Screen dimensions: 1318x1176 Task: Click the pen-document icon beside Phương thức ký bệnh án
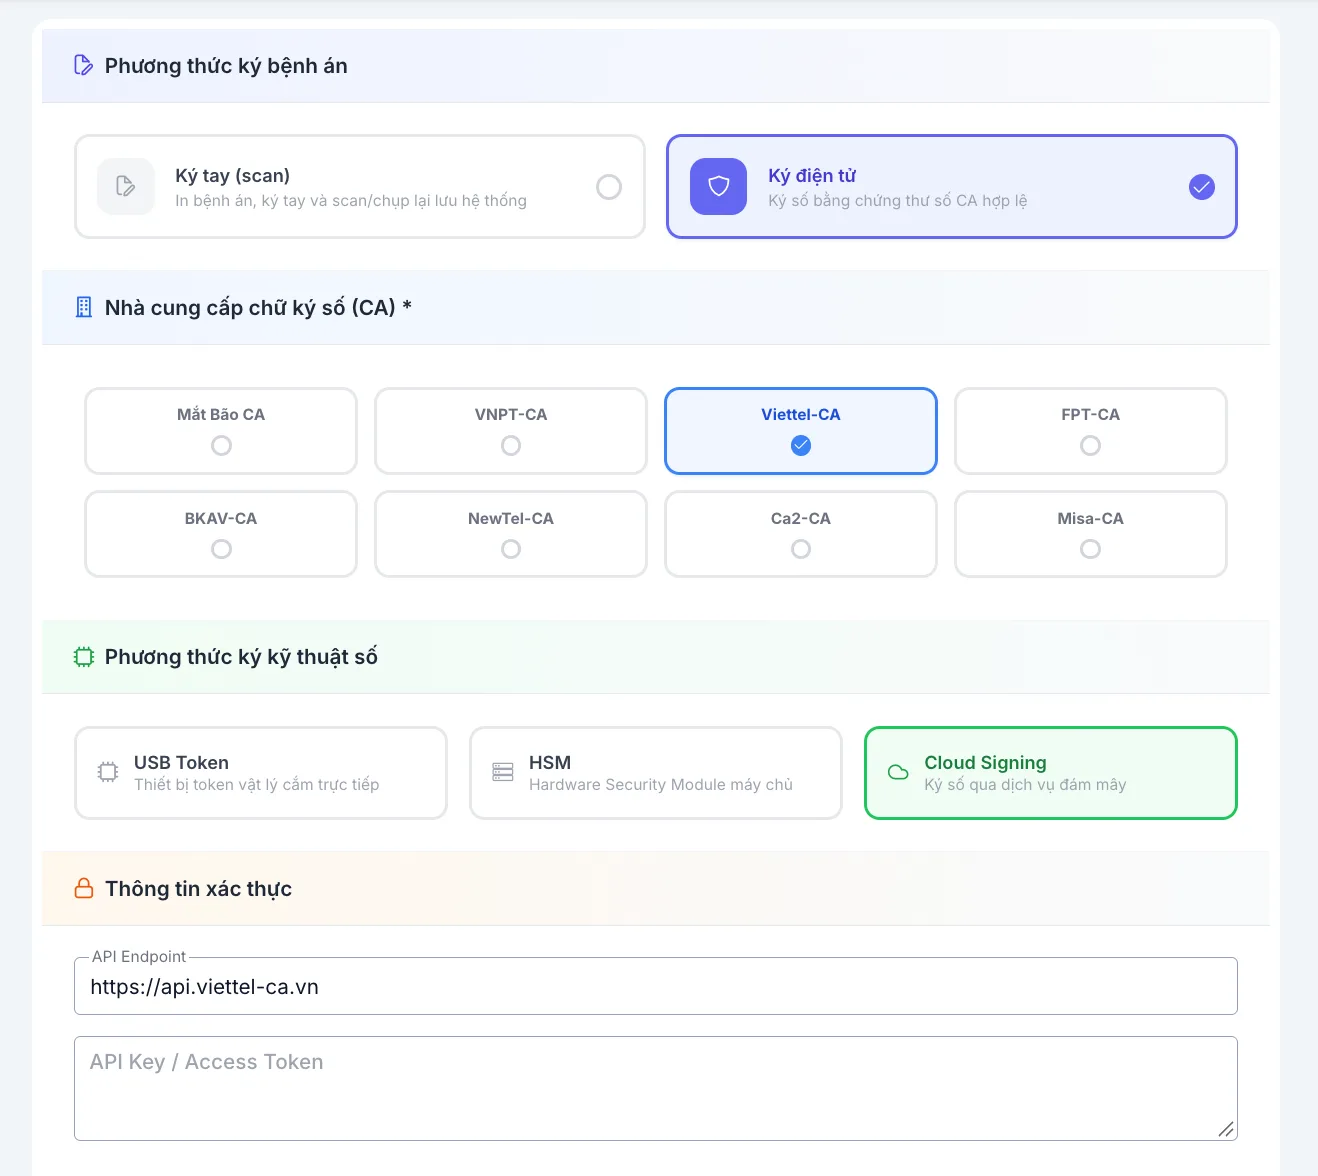coord(84,65)
